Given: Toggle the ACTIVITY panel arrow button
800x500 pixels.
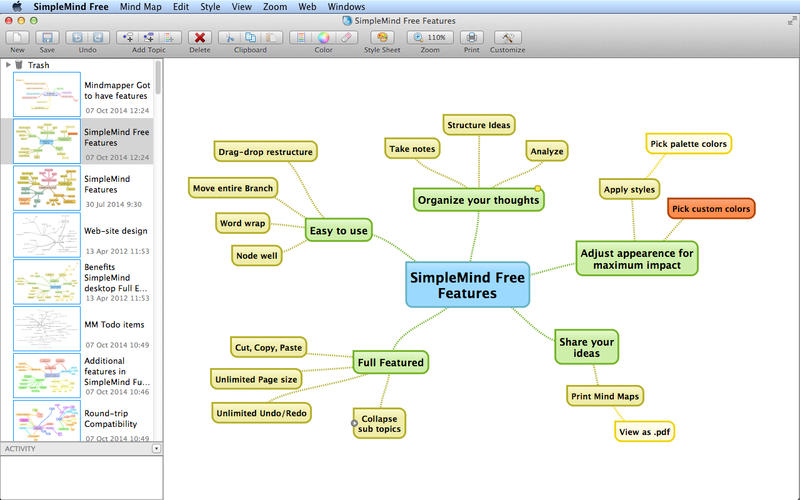Looking at the screenshot, I should click(156, 449).
